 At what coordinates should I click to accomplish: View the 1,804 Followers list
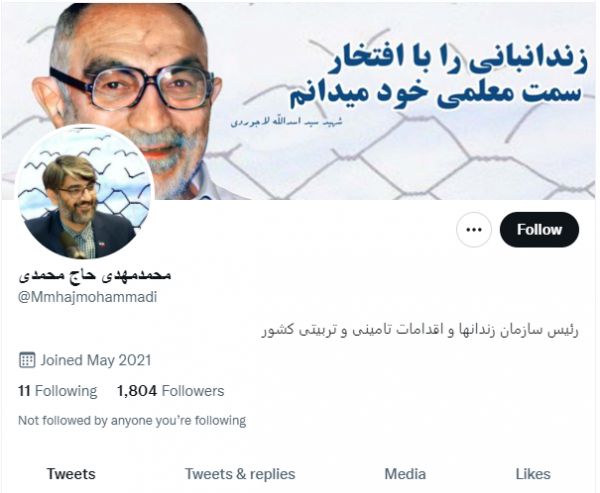(171, 391)
